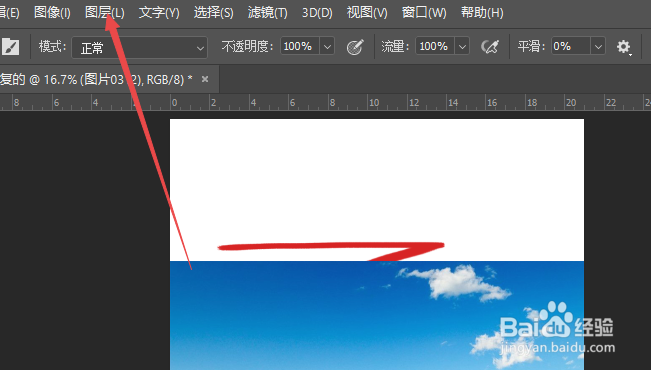This screenshot has height=370, width=651.
Task: Click the 流量 label
Action: [x=395, y=46]
